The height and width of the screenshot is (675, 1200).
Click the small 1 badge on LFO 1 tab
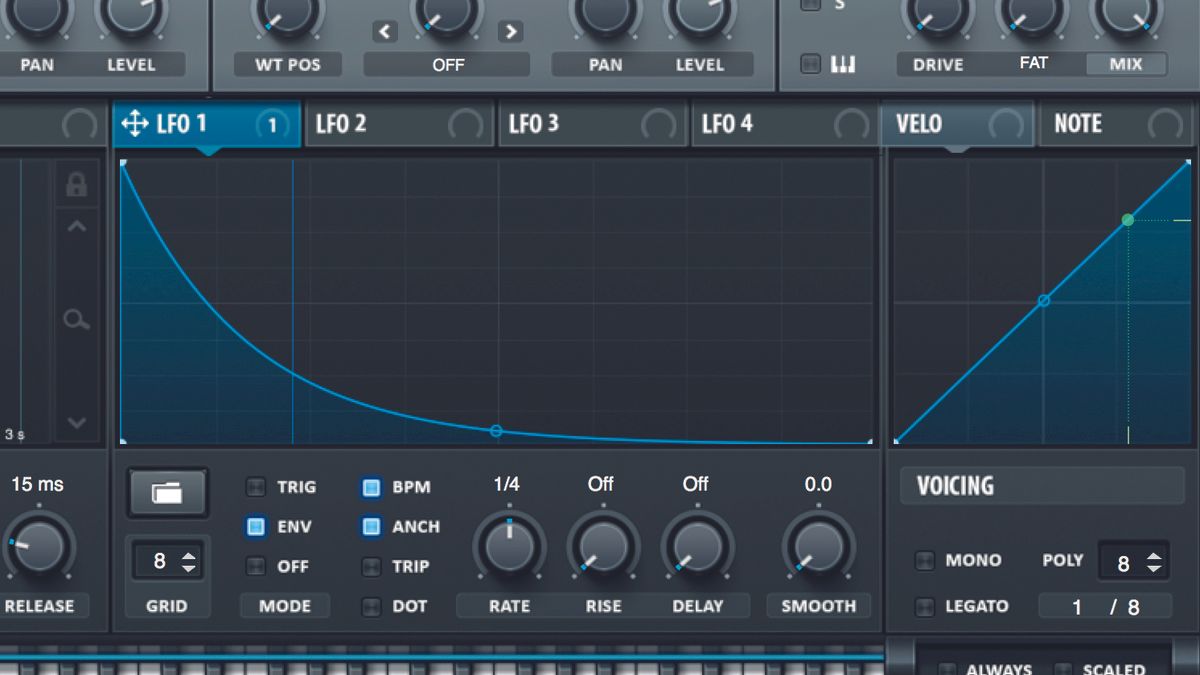(270, 123)
